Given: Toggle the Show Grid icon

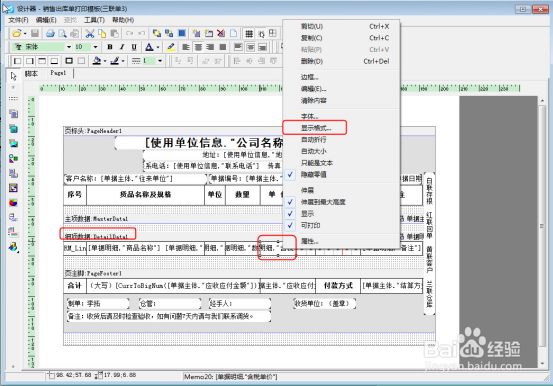Looking at the screenshot, I should [x=249, y=34].
